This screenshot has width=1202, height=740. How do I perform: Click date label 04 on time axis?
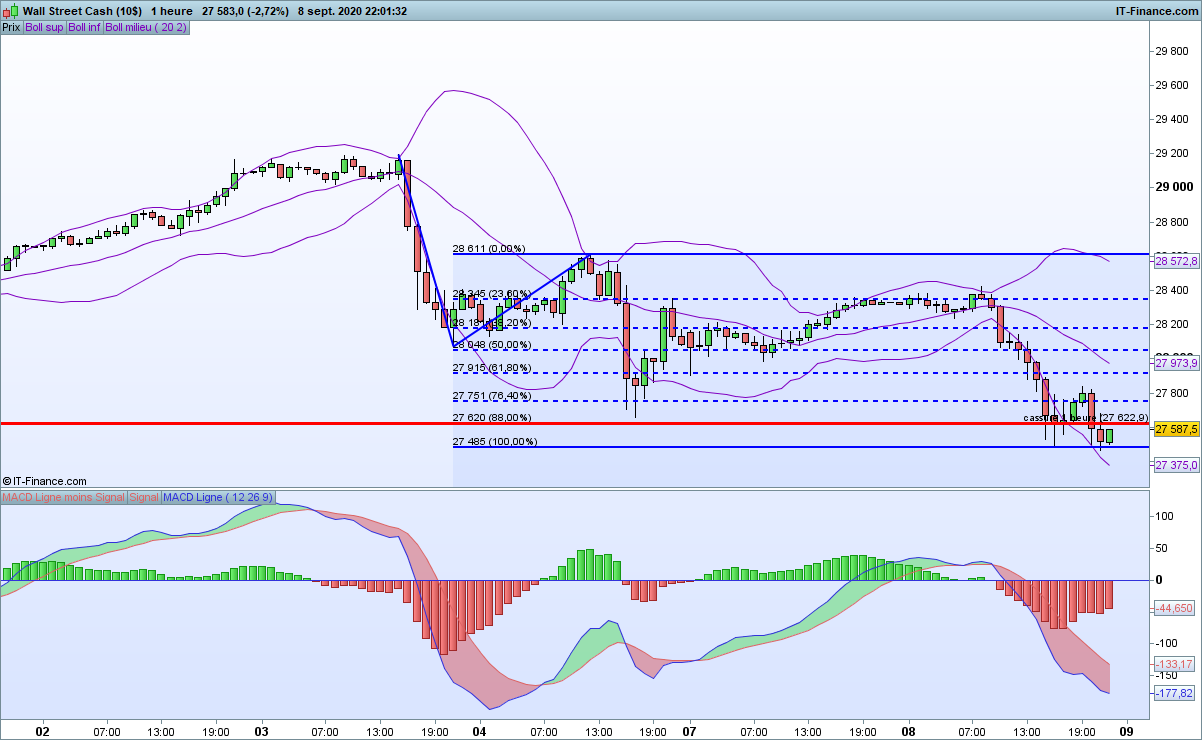[x=478, y=731]
